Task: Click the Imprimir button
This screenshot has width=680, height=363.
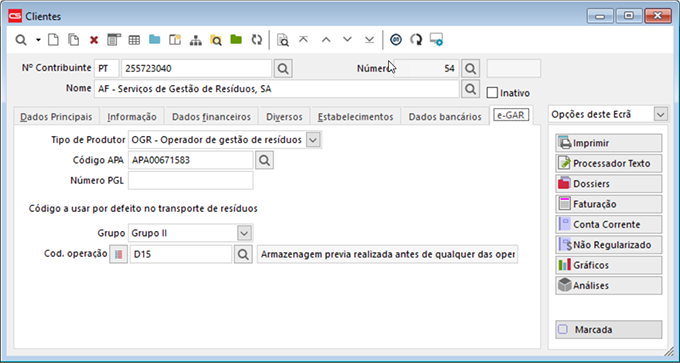Action: tap(608, 143)
